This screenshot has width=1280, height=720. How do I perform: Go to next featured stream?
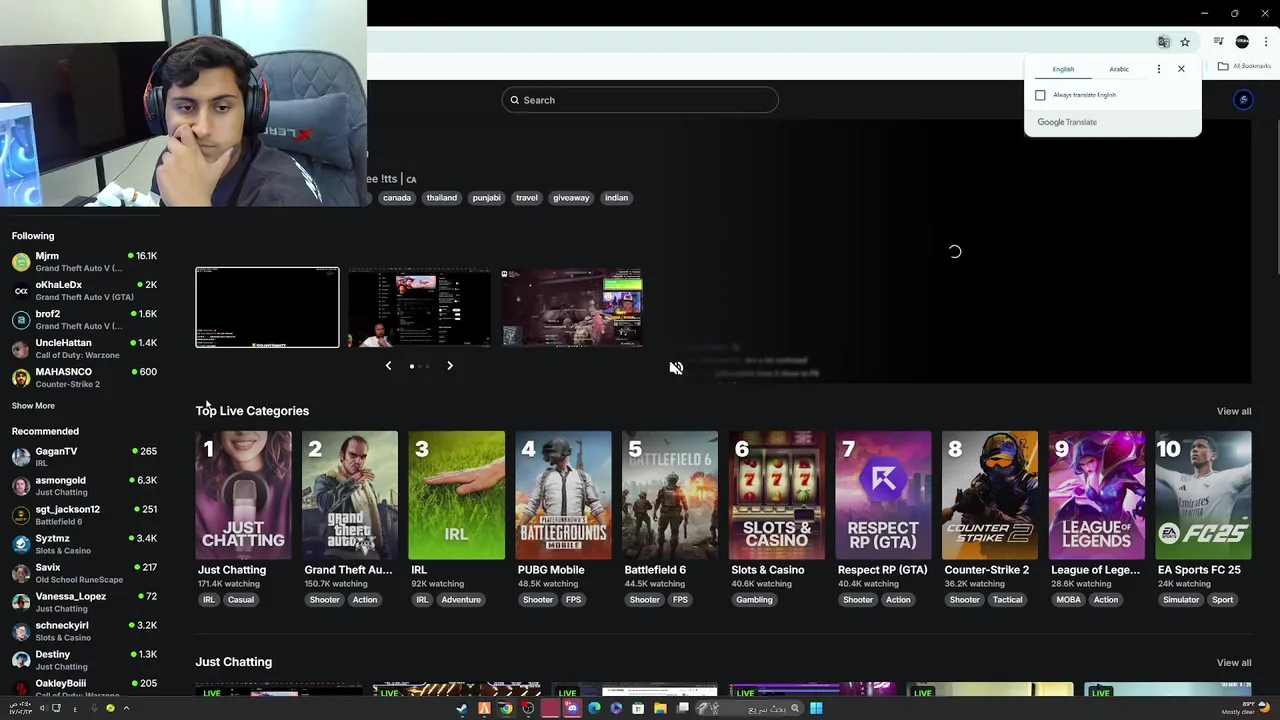tap(450, 366)
